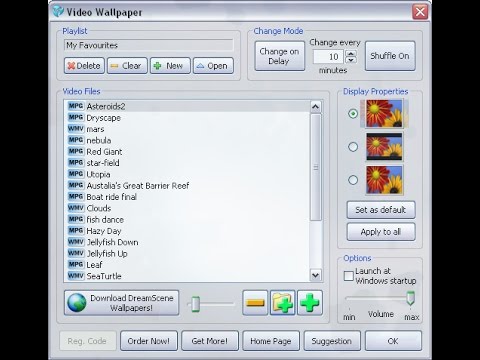Enable Launch at Windows startup
The image size is (480, 360).
point(348,276)
